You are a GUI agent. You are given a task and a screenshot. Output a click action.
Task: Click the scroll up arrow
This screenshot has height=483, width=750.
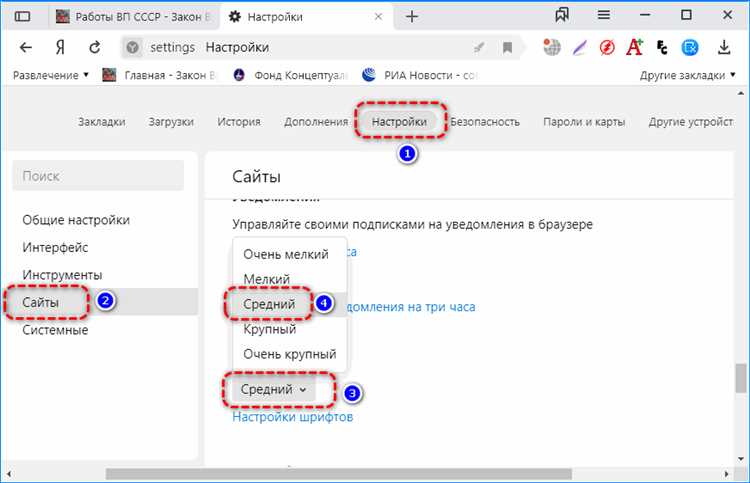(x=741, y=94)
